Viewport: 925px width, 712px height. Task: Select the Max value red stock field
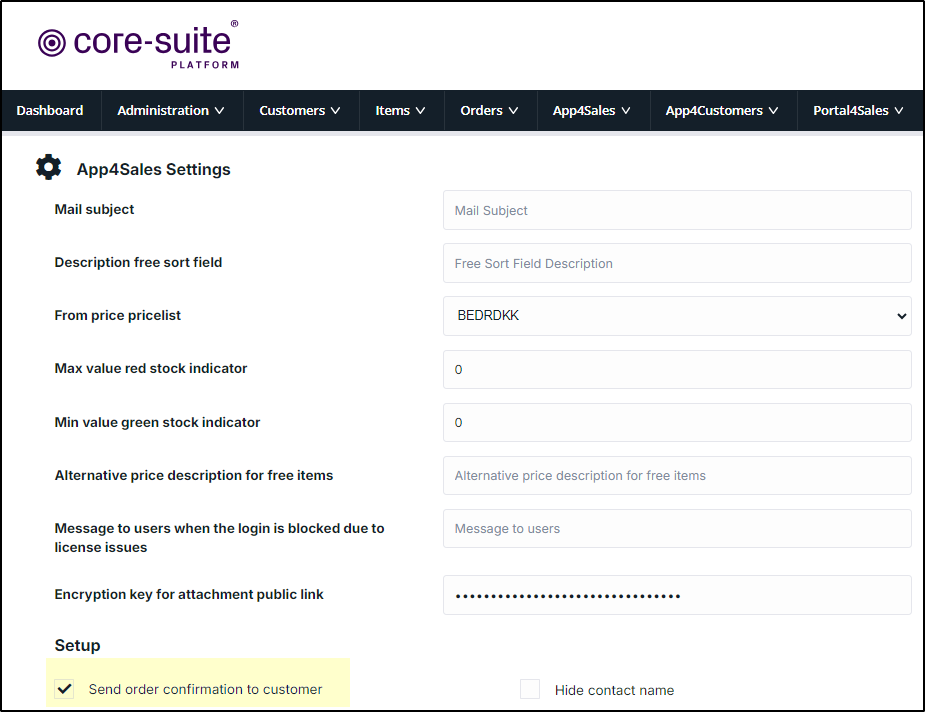click(x=677, y=369)
